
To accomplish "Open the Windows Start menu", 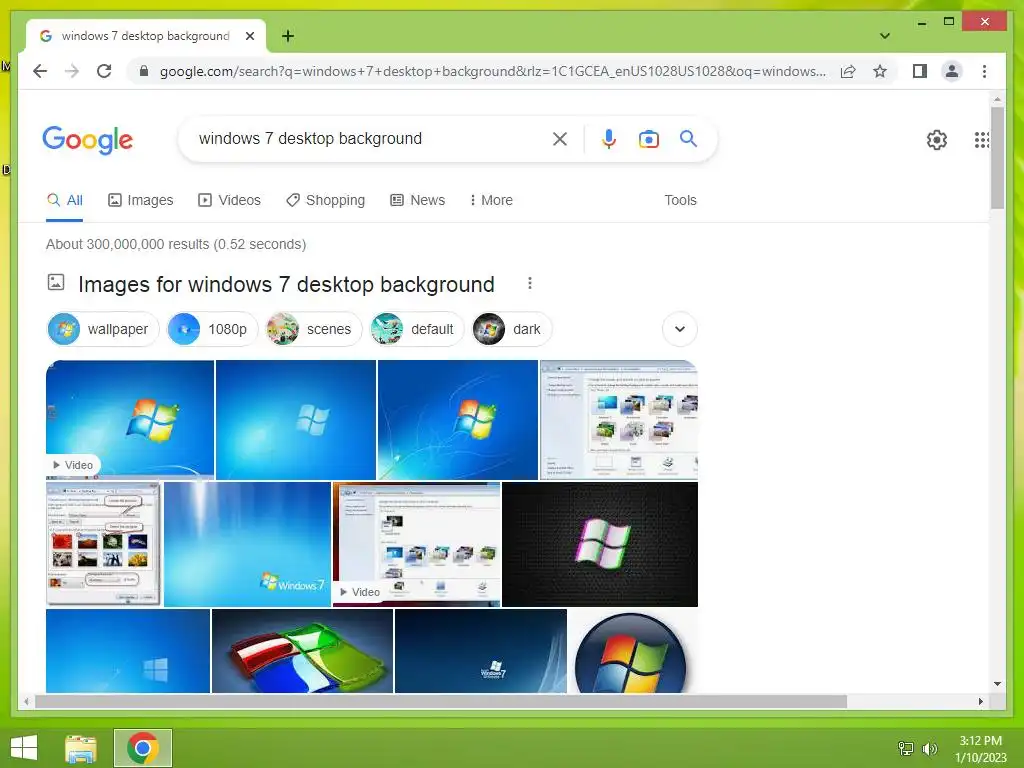I will click(24, 748).
